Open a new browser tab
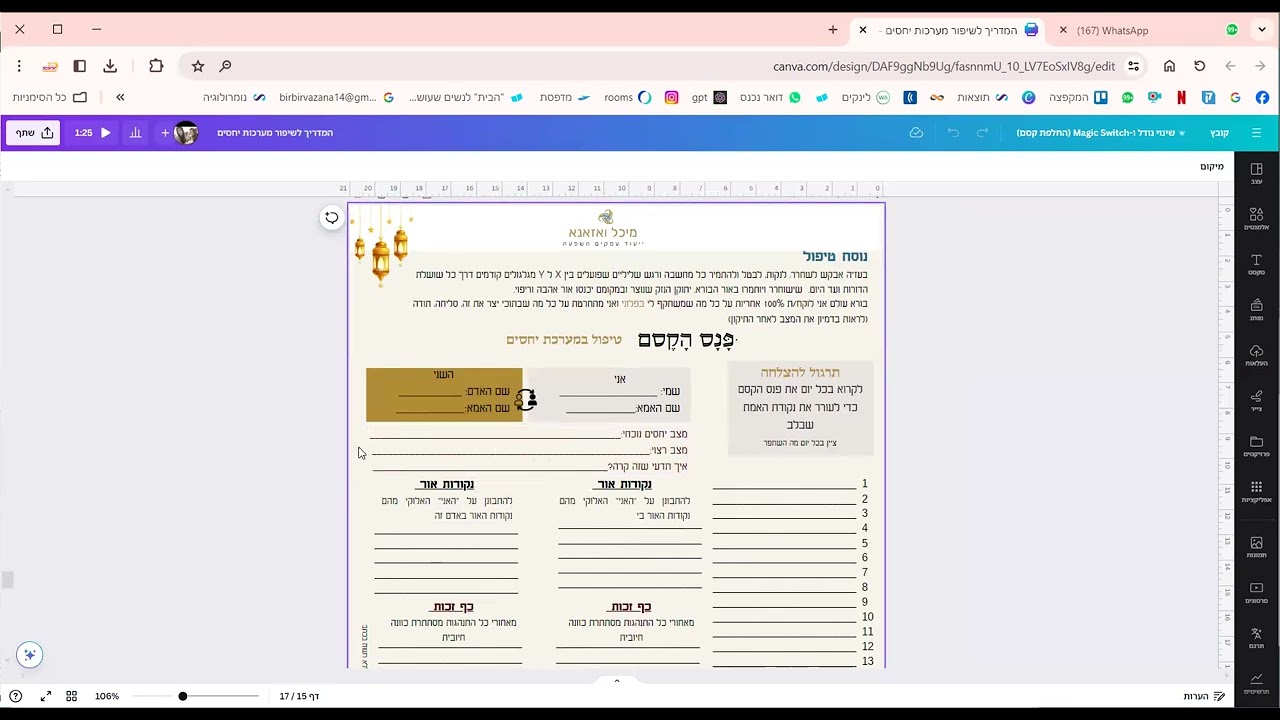The image size is (1280, 720). 833,30
